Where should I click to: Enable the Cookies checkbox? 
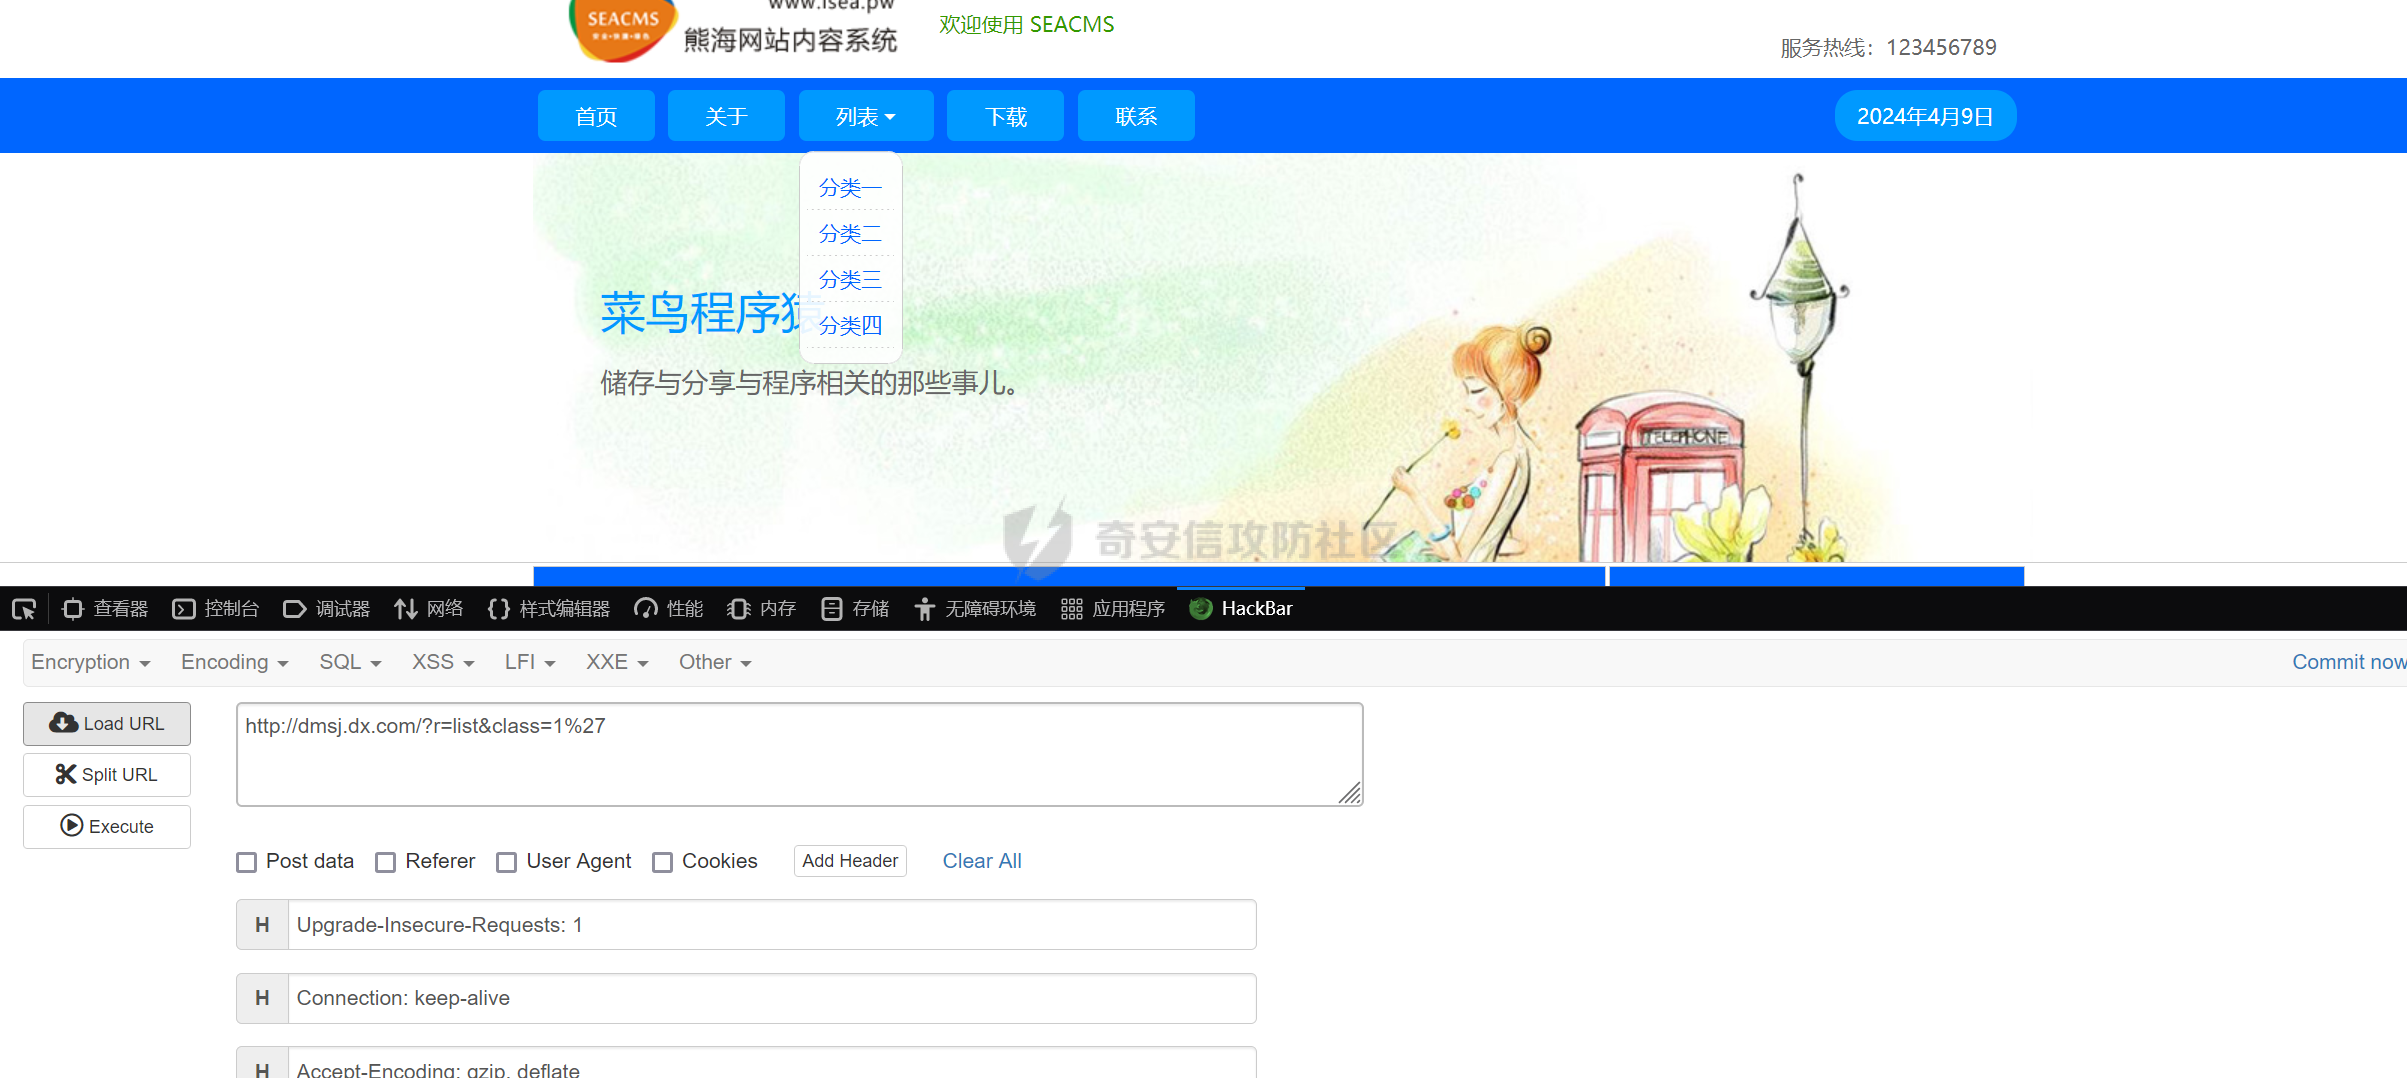pos(663,862)
